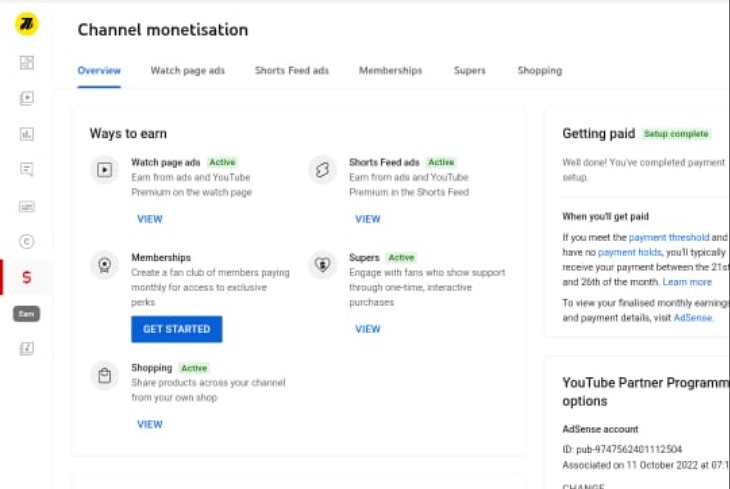Click VIEW under Shopping

[150, 424]
